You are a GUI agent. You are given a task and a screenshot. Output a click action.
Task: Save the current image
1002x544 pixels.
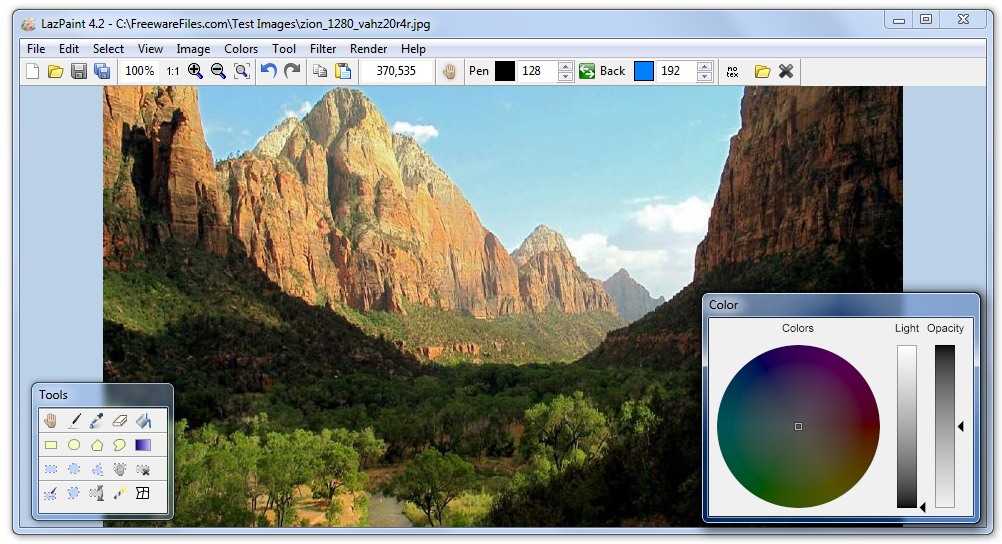pos(79,71)
